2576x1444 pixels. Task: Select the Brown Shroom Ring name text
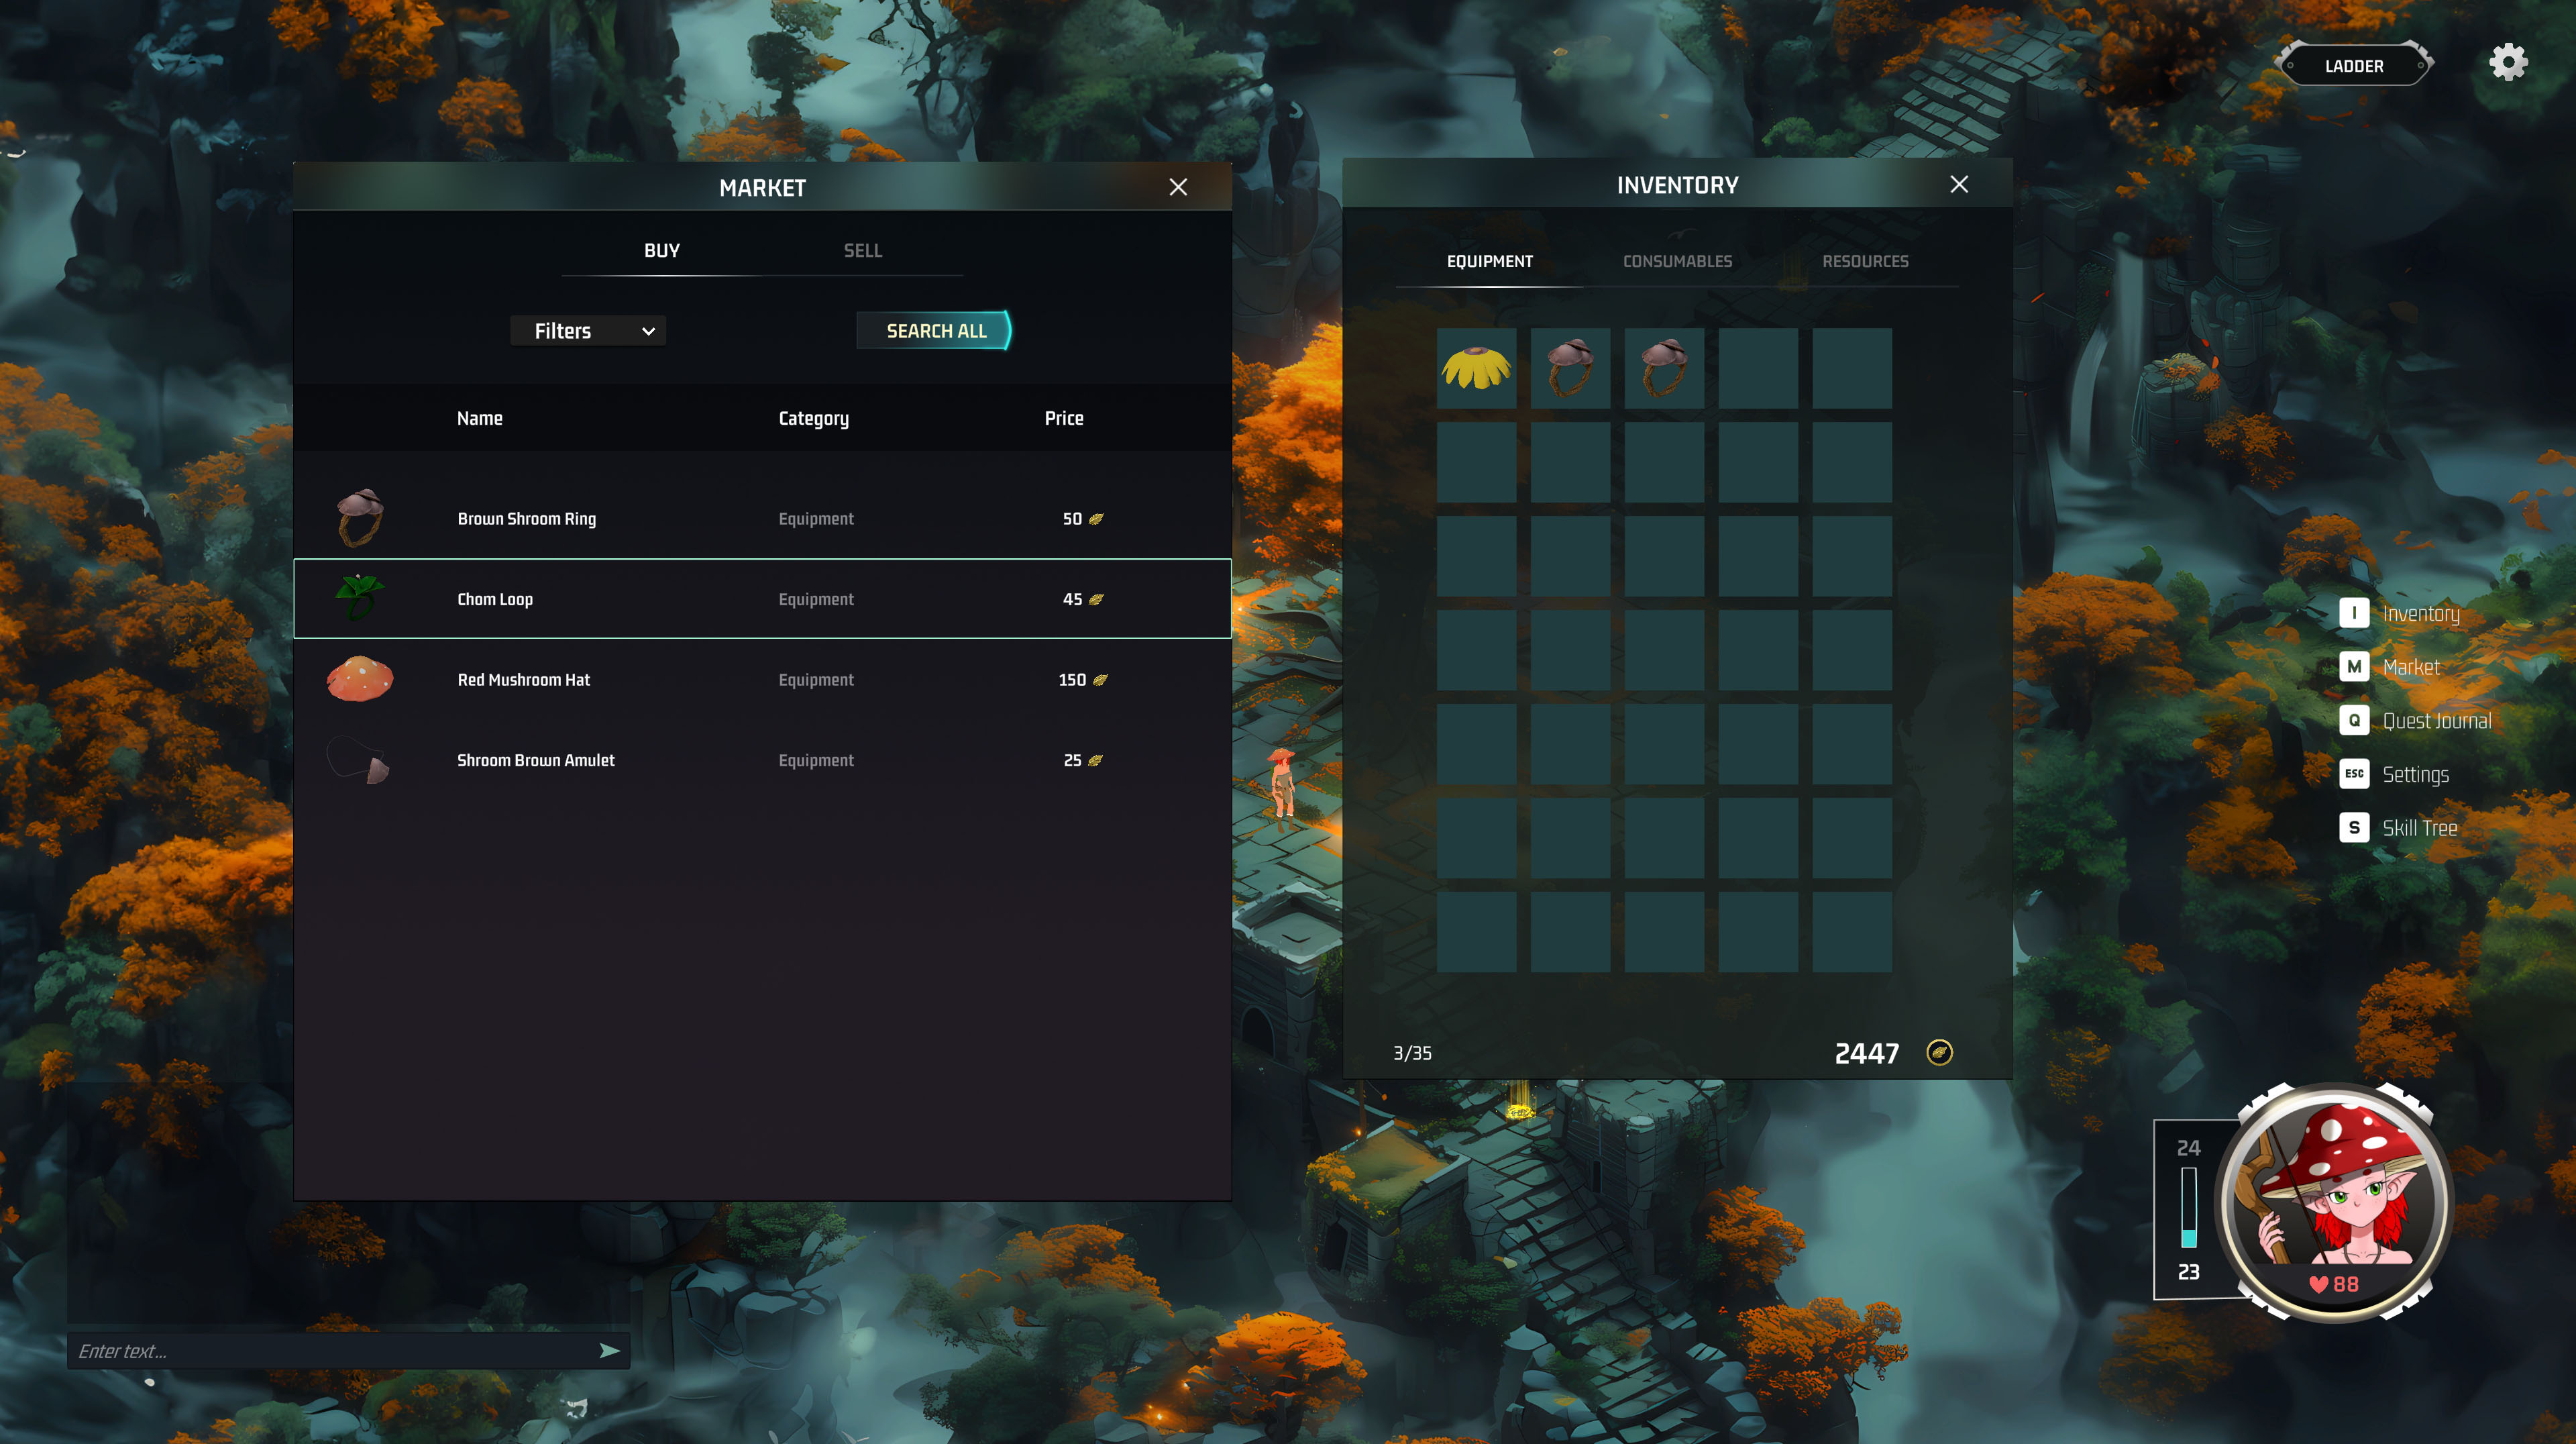click(x=526, y=519)
